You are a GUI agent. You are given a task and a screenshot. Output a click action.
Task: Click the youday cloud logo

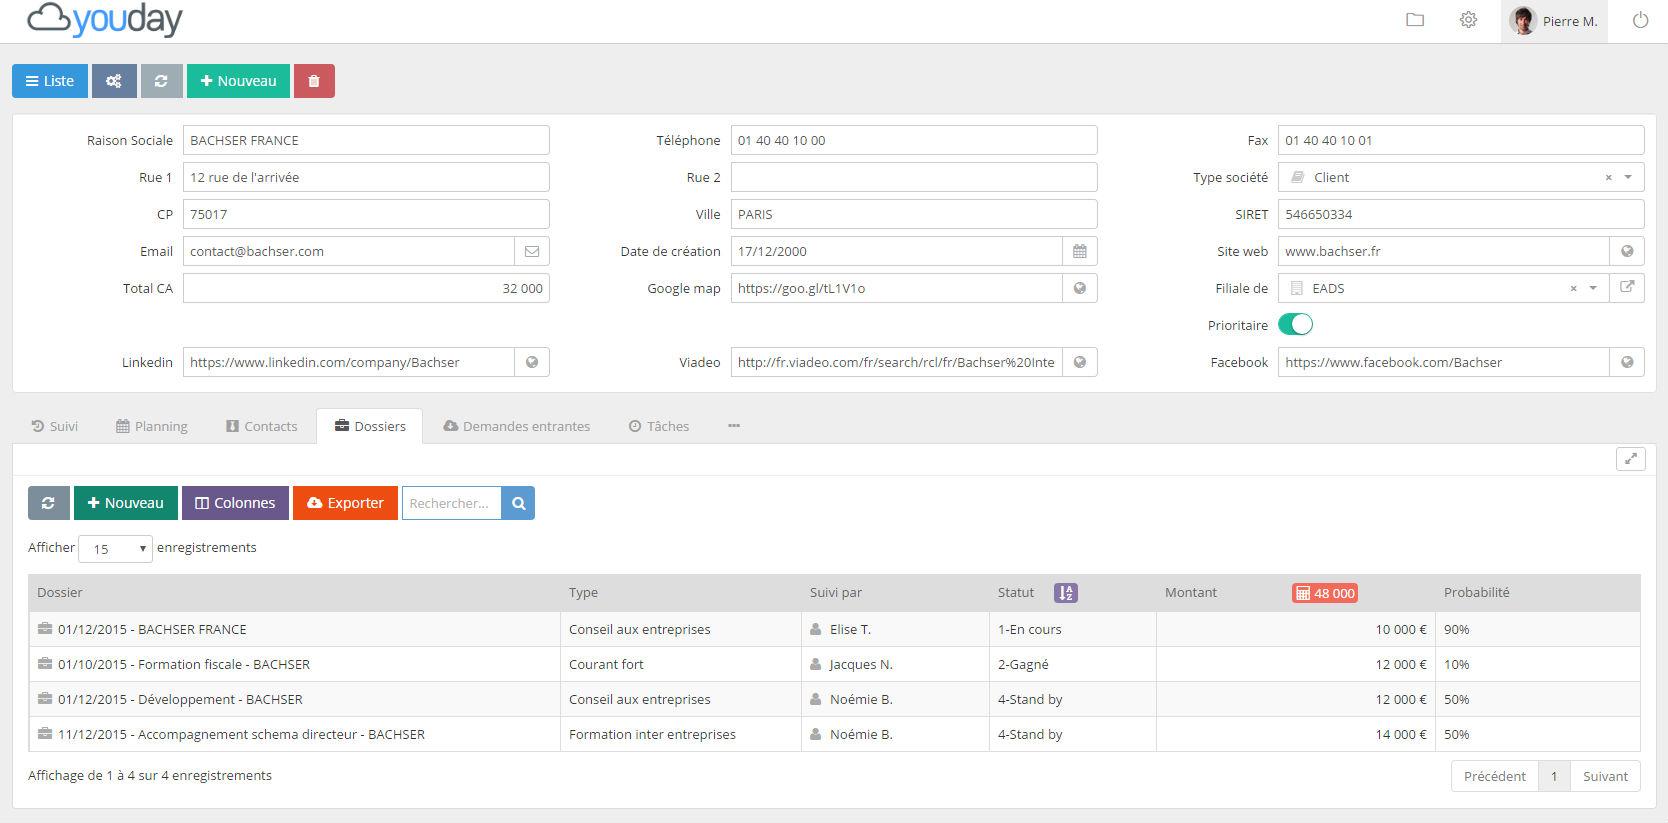click(105, 20)
